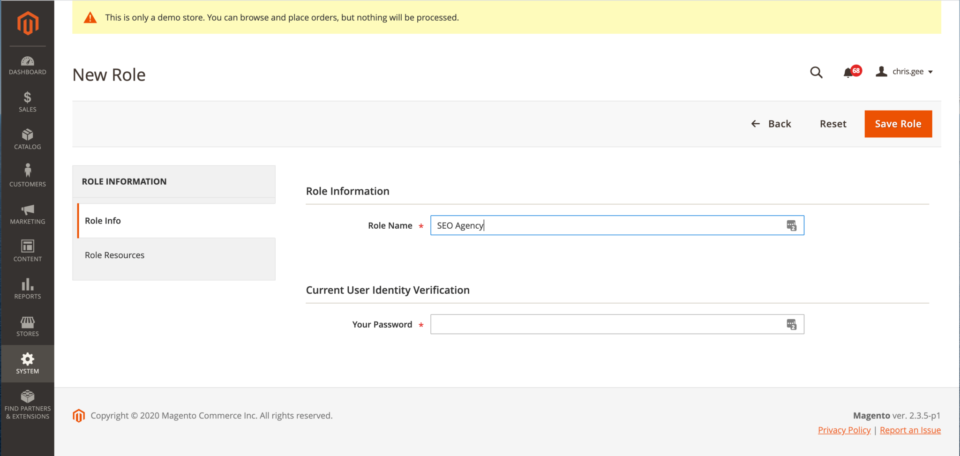The width and height of the screenshot is (960, 456).
Task: Select the Role Info tab
Action: coord(175,220)
